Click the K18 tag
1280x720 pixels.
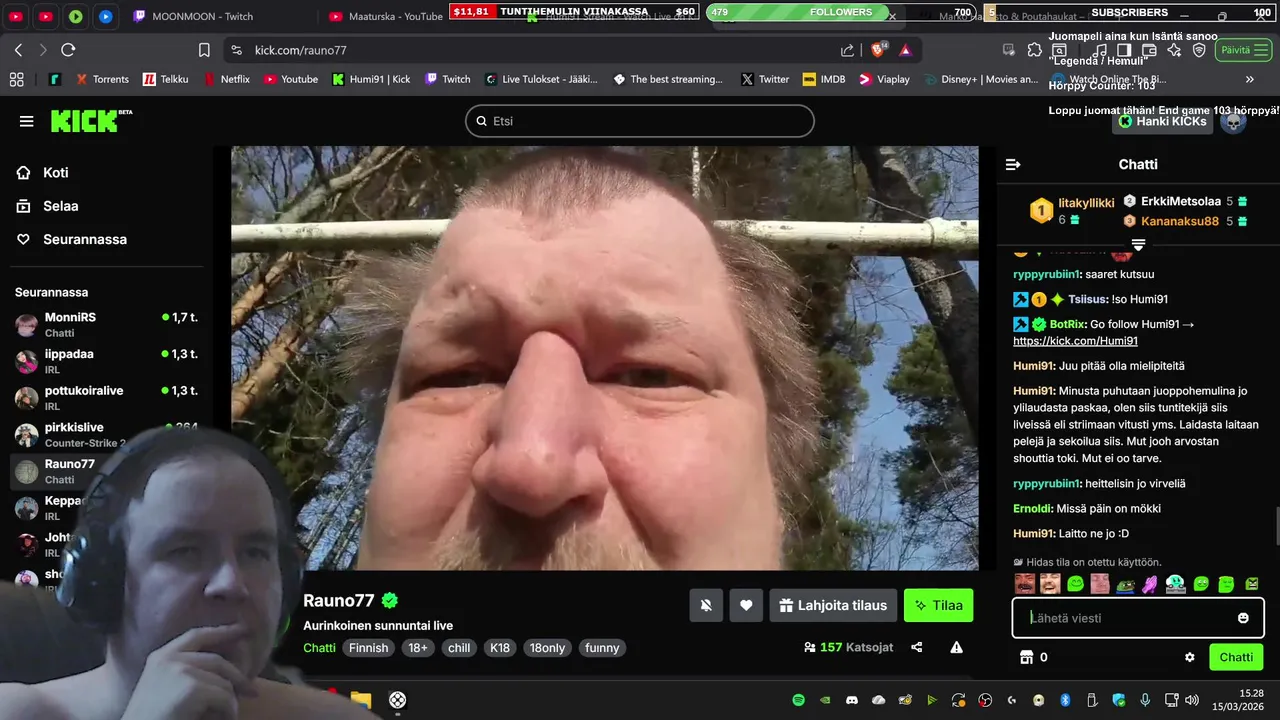tap(500, 648)
